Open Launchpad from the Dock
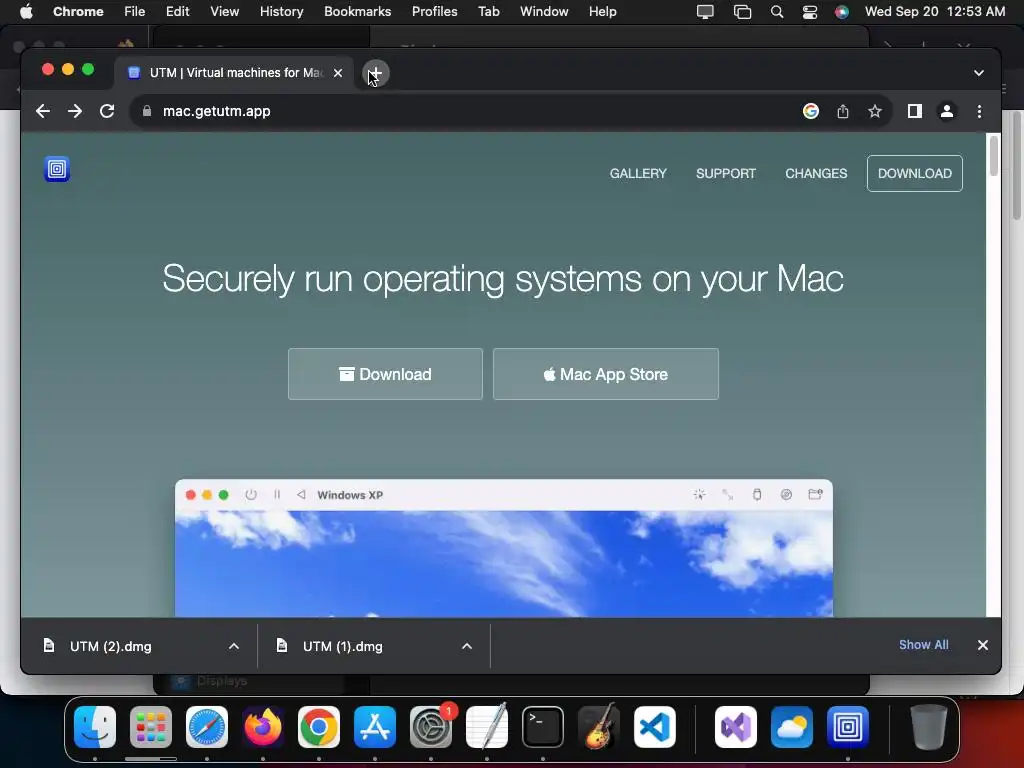The image size is (1024, 768). pos(151,727)
